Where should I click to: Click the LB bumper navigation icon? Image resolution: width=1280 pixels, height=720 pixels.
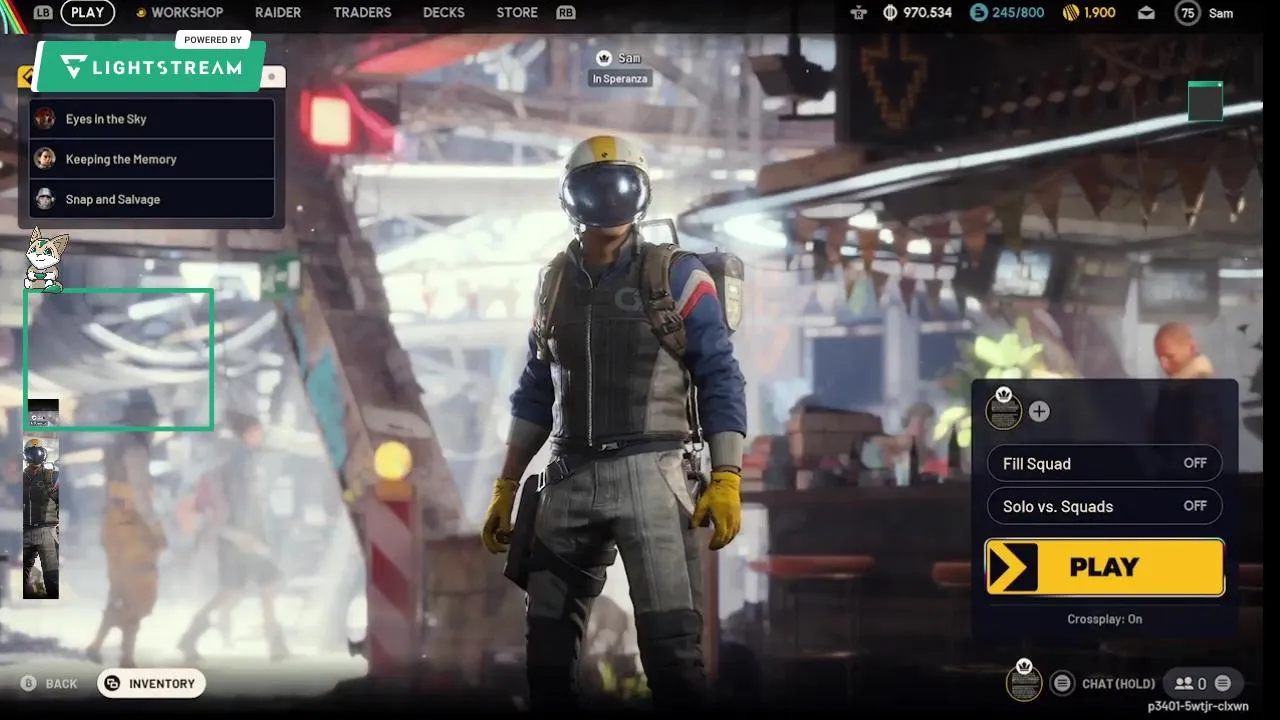point(43,13)
